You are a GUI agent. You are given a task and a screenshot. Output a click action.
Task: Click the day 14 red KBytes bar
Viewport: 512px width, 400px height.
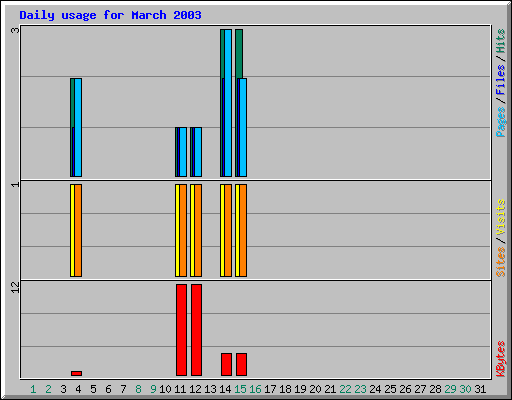(x=226, y=364)
